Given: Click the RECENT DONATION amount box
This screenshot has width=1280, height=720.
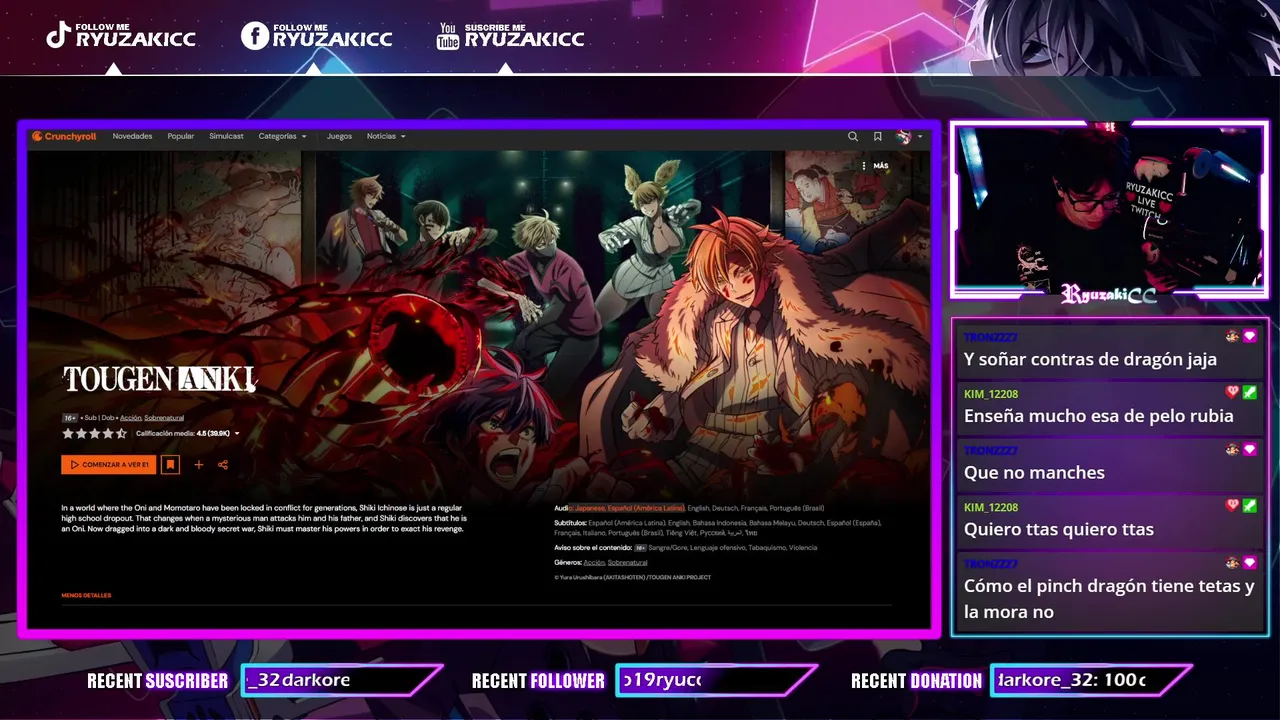Looking at the screenshot, I should pyautogui.click(x=1091, y=681).
